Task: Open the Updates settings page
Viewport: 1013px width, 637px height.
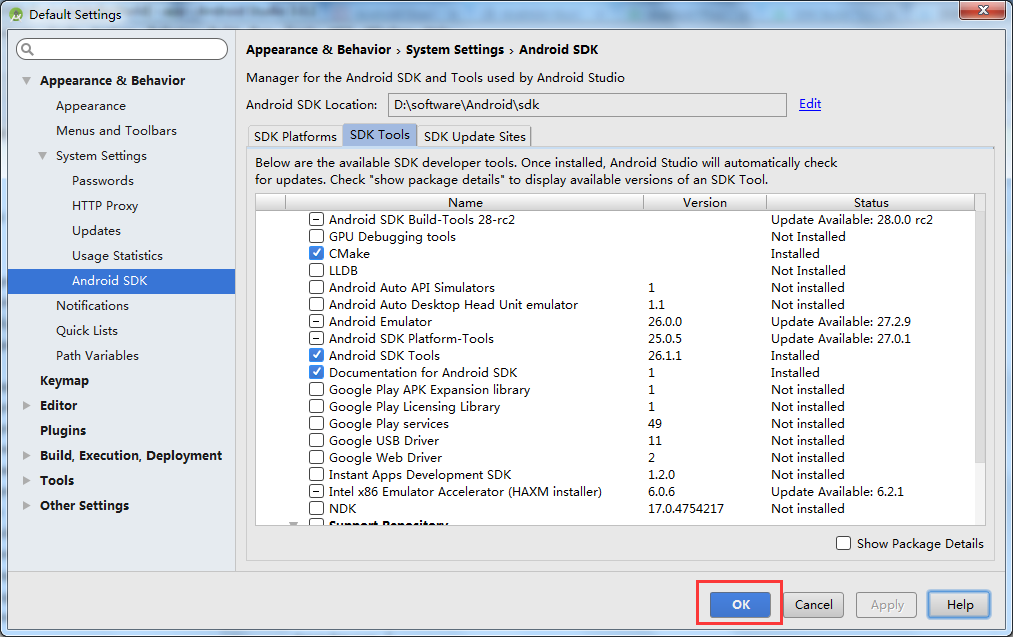Action: pyautogui.click(x=96, y=231)
